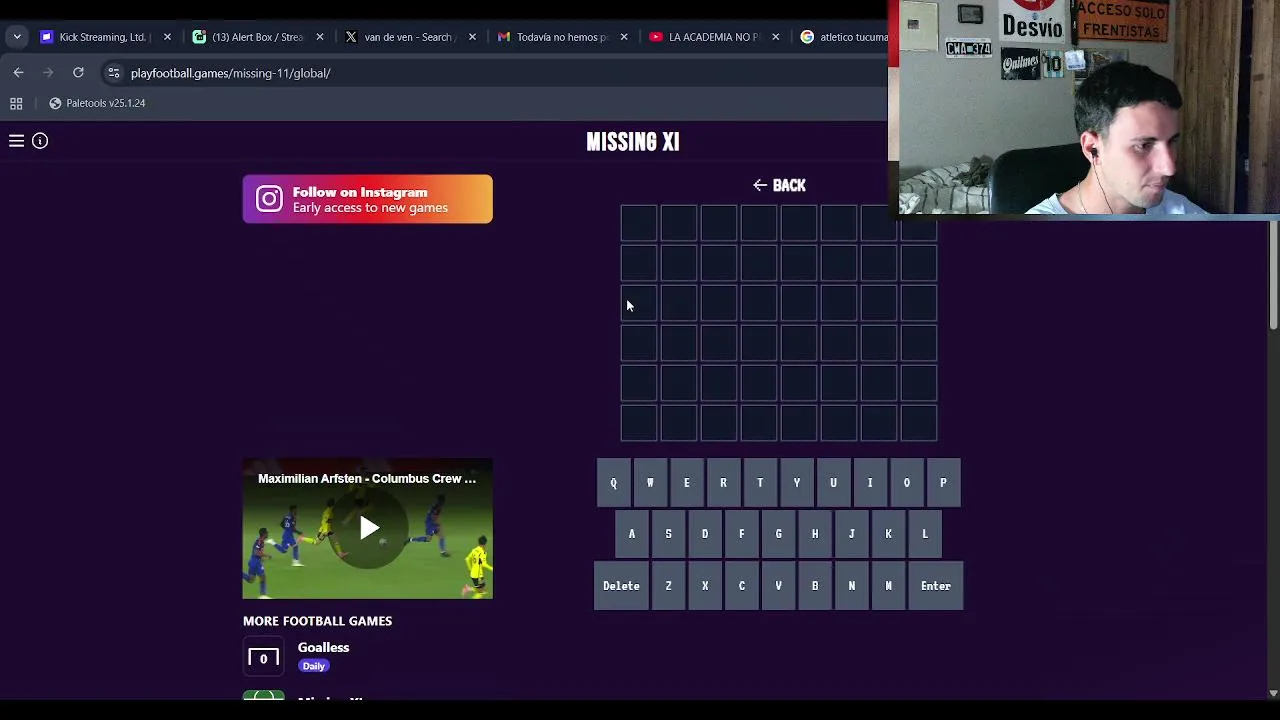The height and width of the screenshot is (720, 1280).
Task: Open the apps grid icon in bookmarks bar
Action: tap(16, 103)
